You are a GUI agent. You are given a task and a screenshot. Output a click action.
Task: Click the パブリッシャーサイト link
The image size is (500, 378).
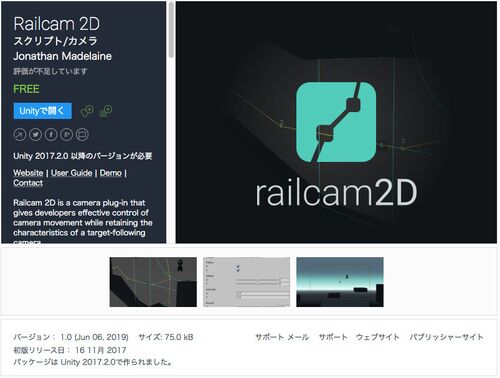pyautogui.click(x=446, y=337)
